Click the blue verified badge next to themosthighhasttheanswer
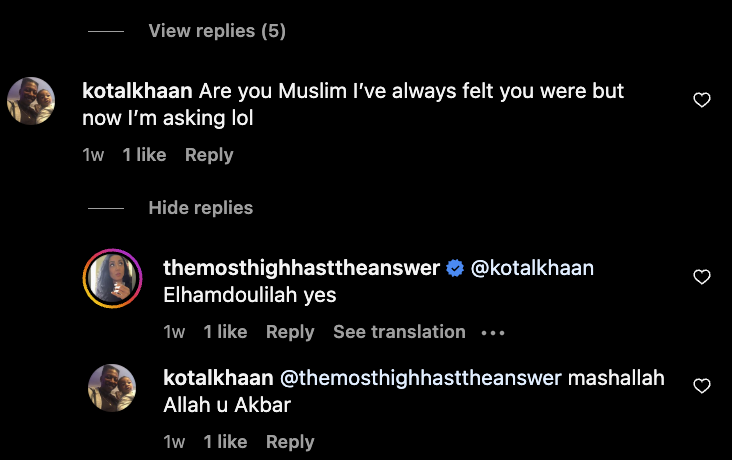Viewport: 732px width, 460px height. pyautogui.click(x=455, y=269)
